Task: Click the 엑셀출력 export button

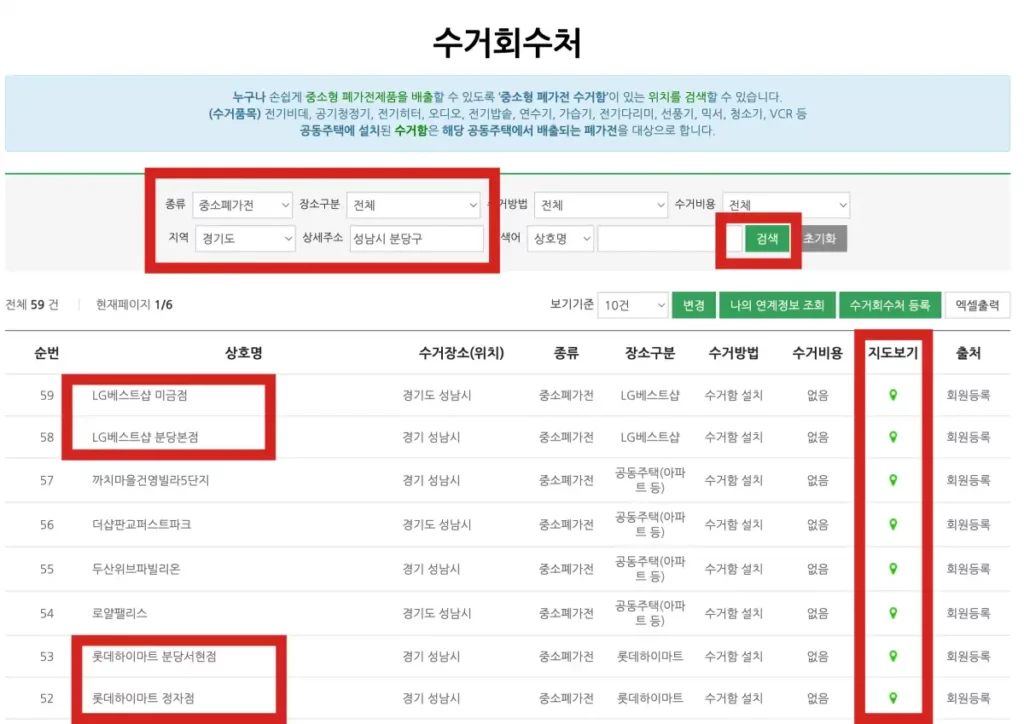Action: [x=977, y=305]
